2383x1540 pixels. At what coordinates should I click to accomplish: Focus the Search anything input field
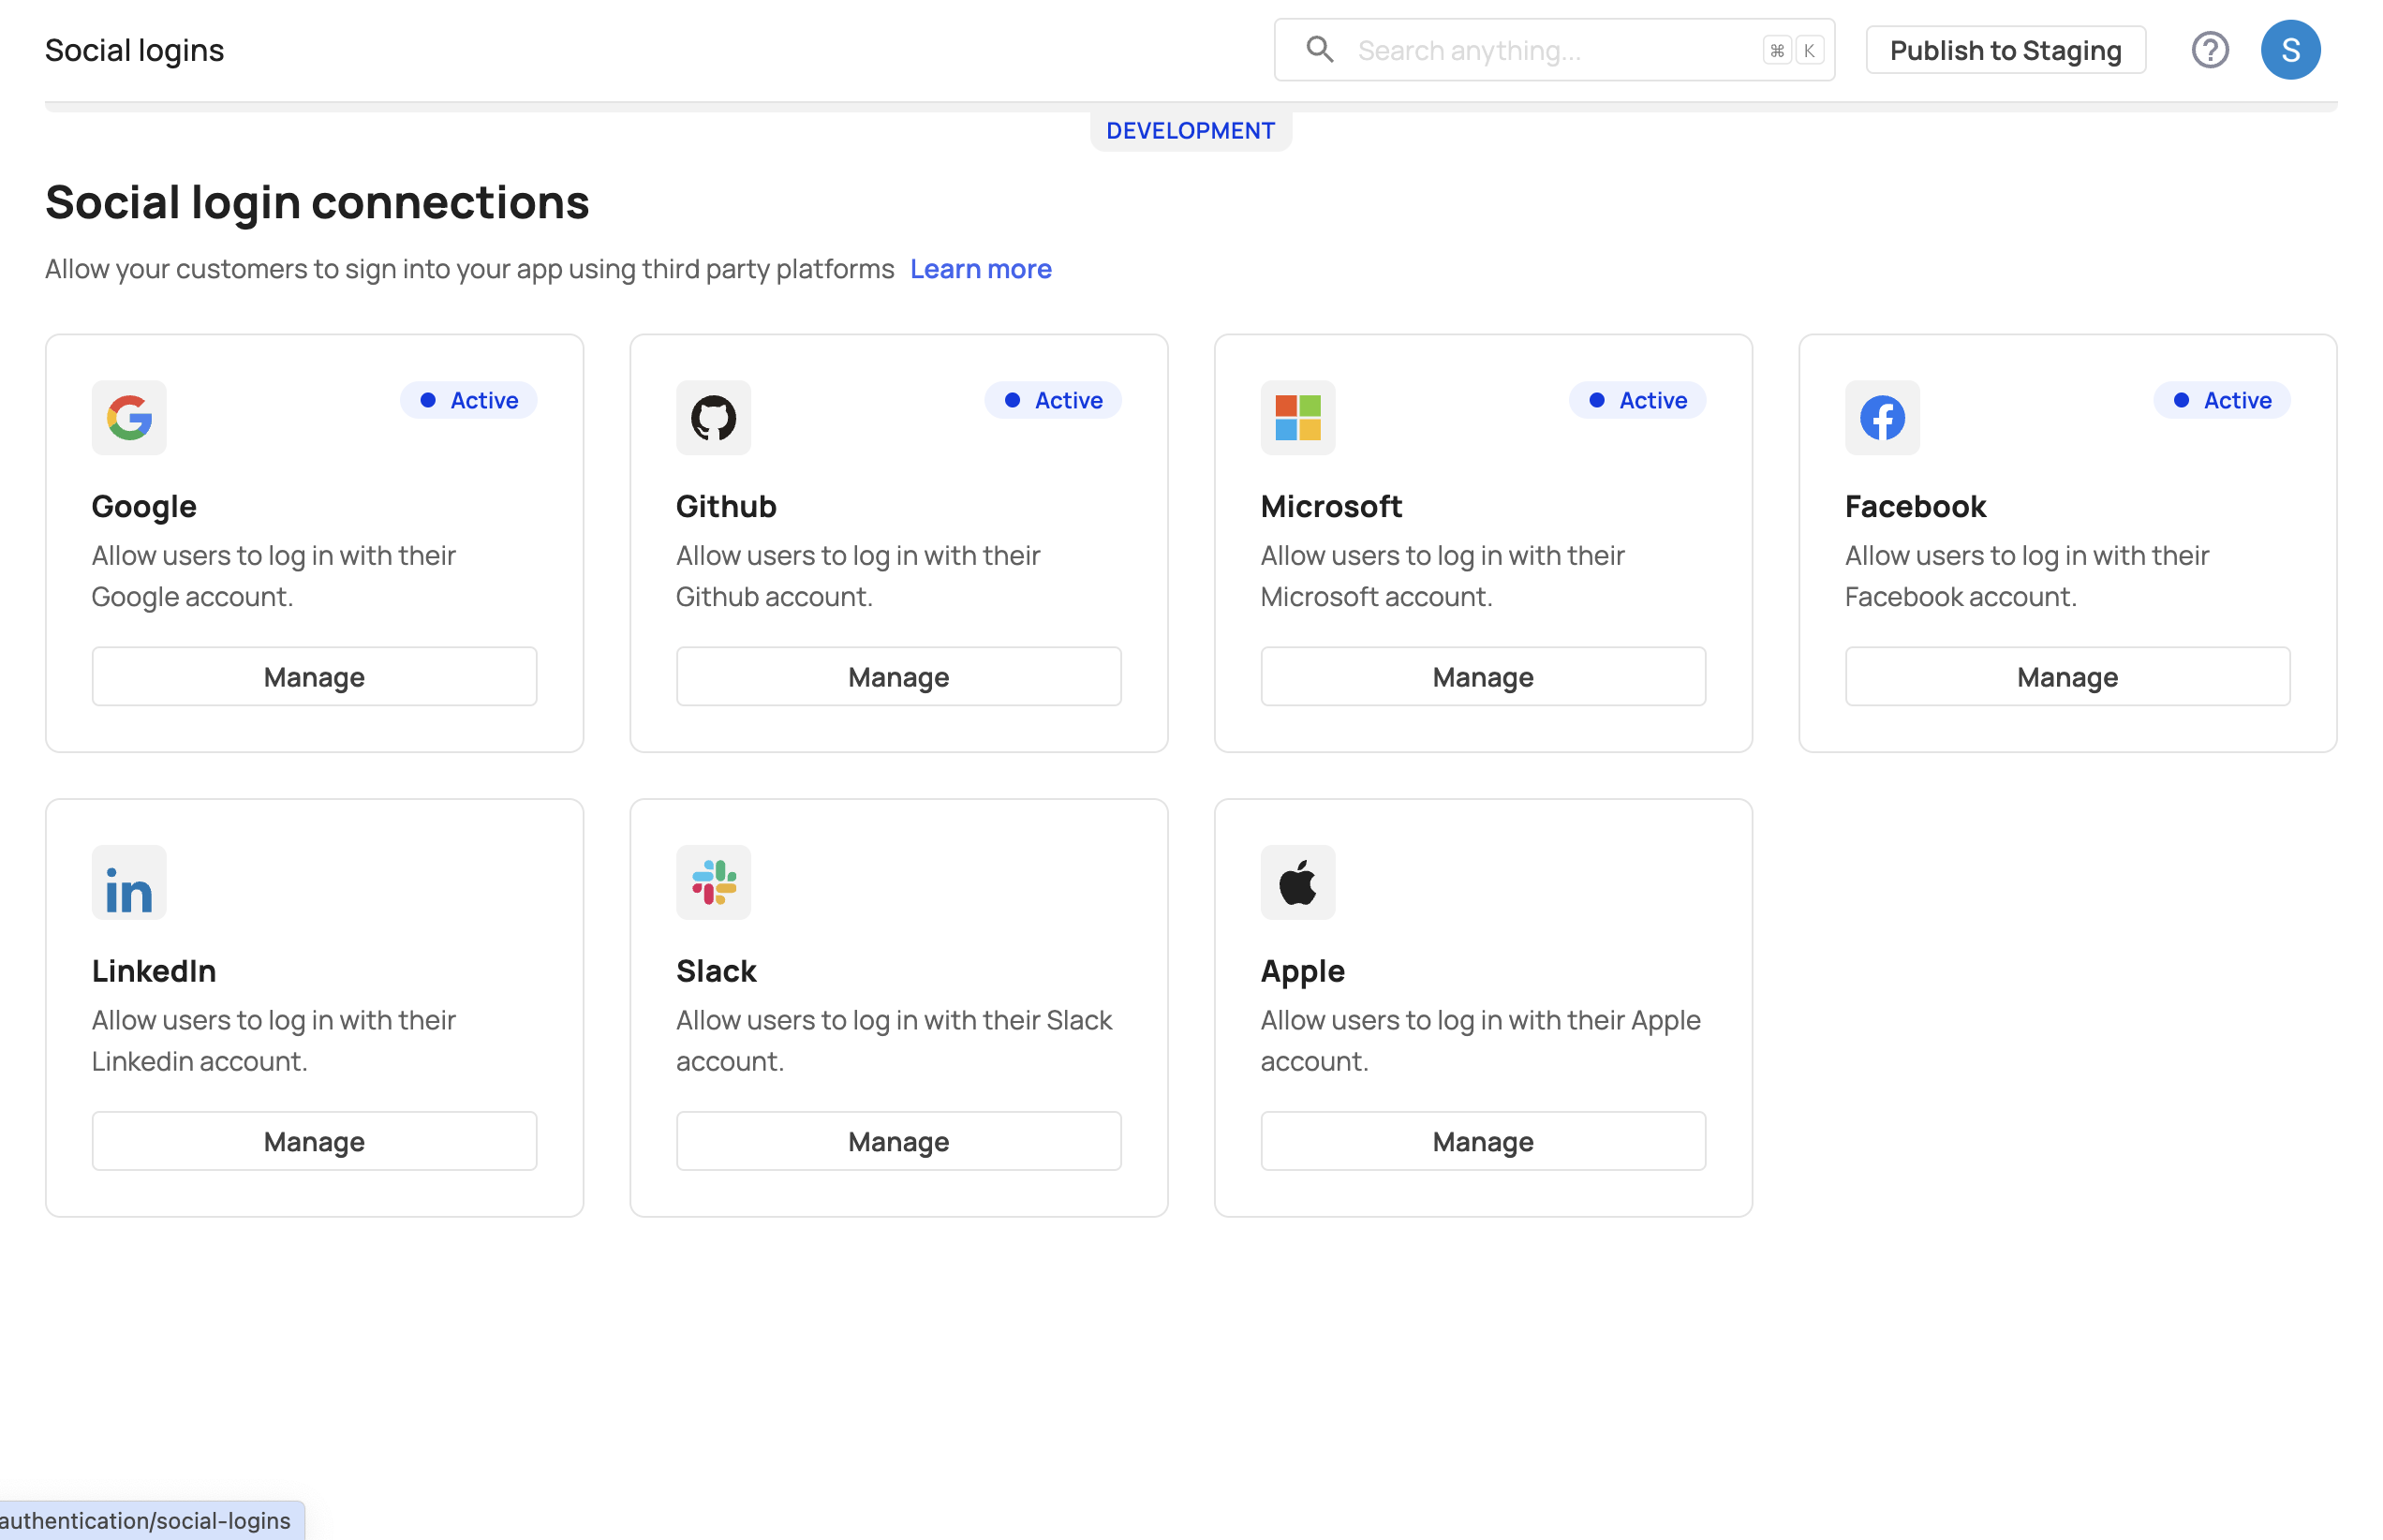1550,50
